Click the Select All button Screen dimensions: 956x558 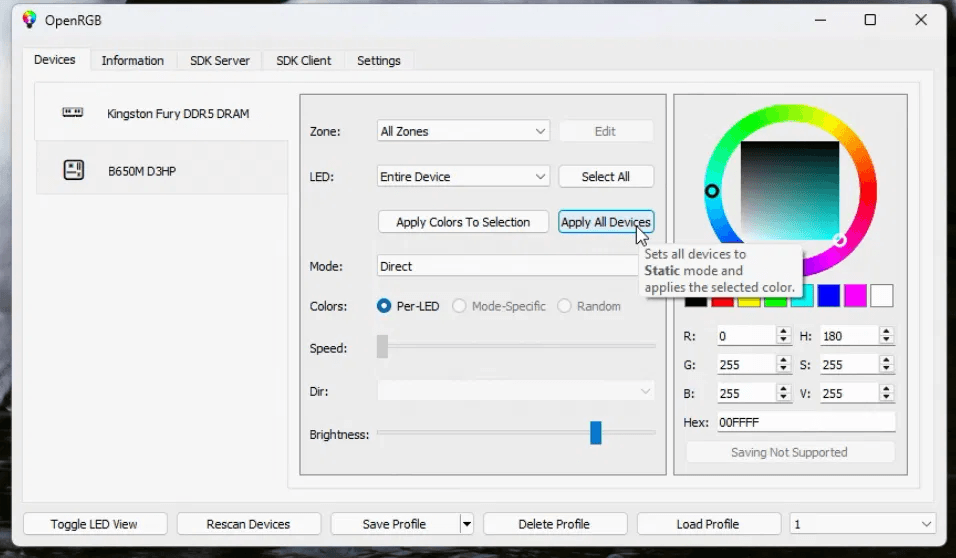coord(605,176)
